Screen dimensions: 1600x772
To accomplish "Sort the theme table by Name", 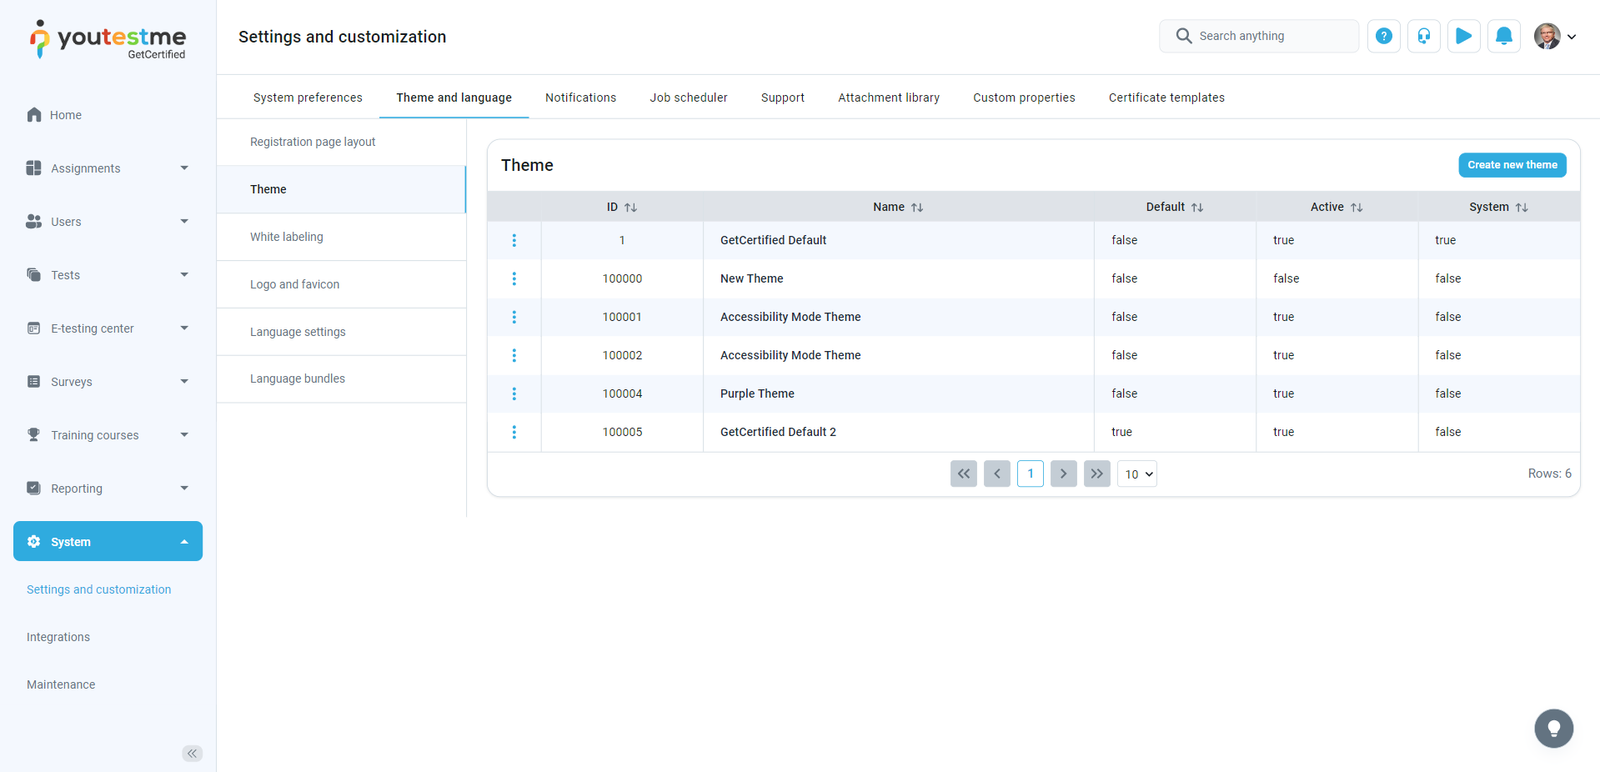I will click(x=916, y=207).
